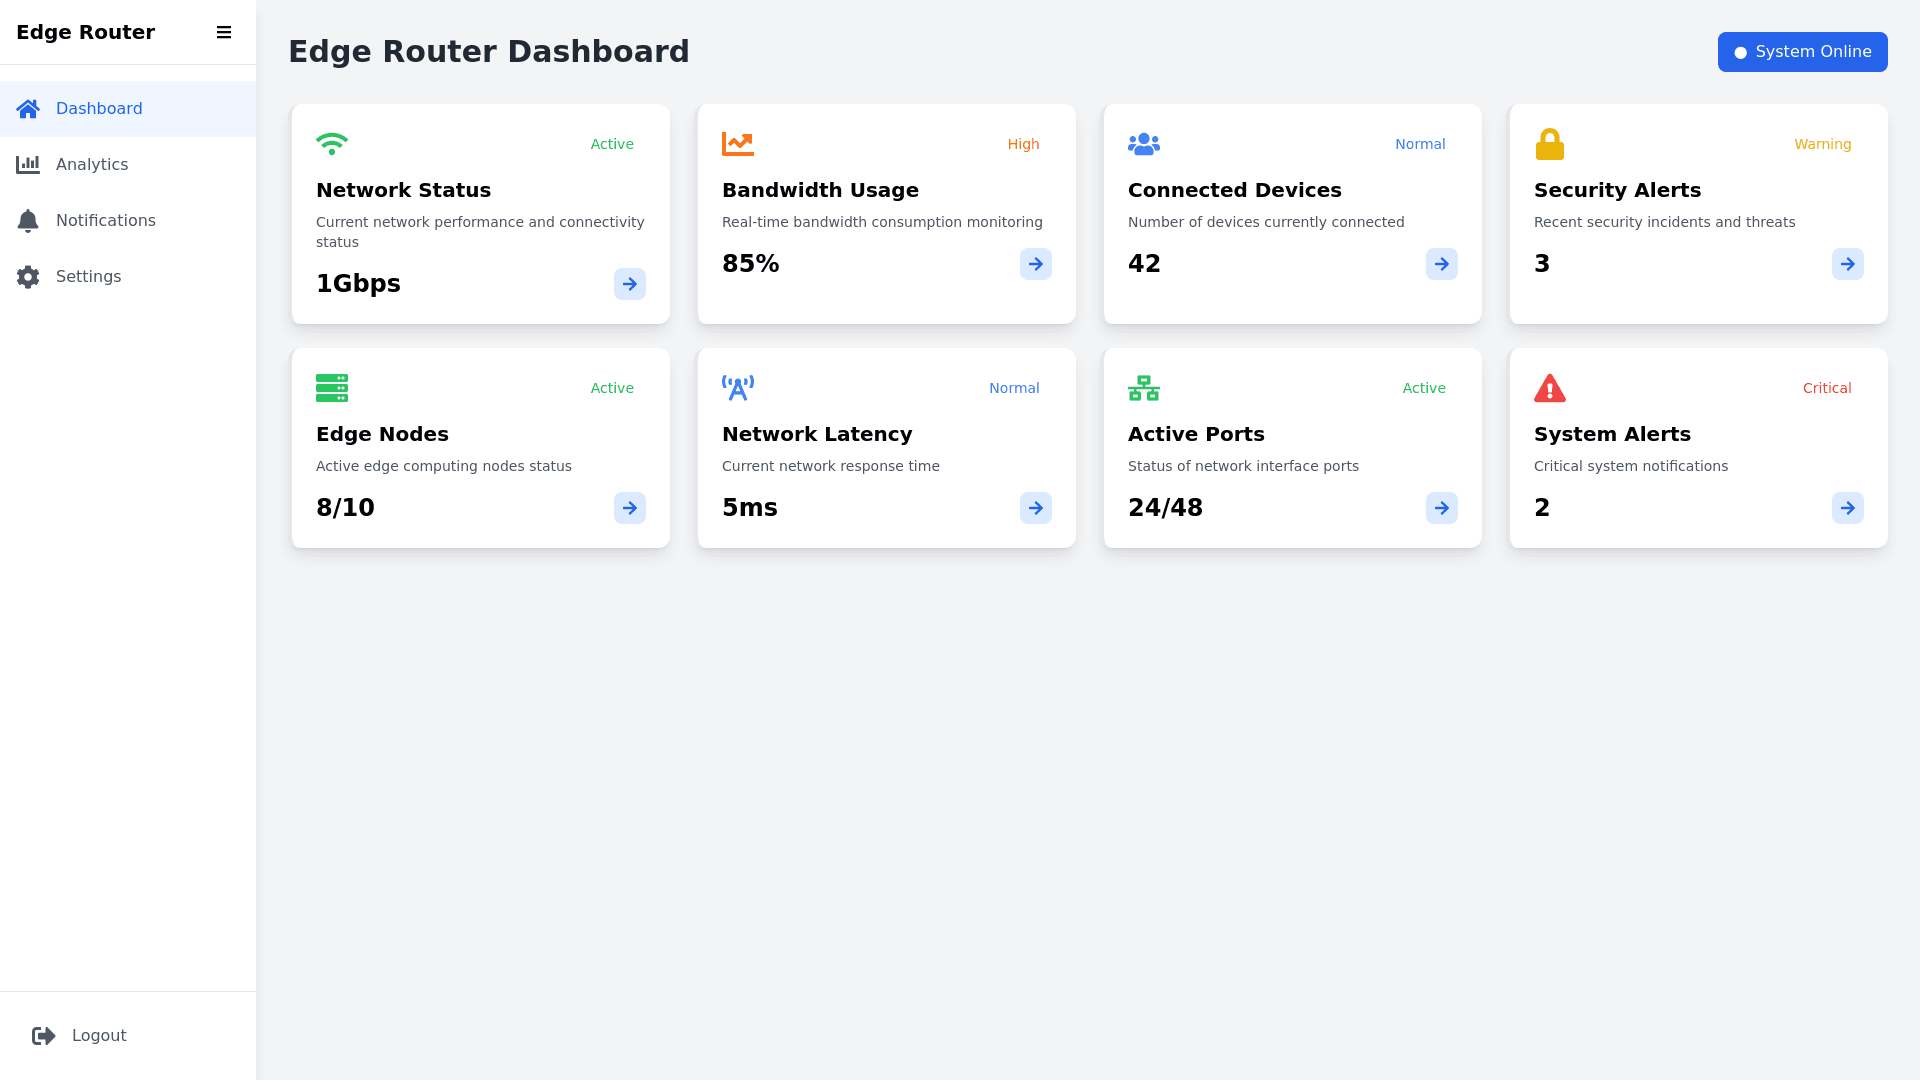This screenshot has height=1080, width=1920.
Task: Click the Bandwidth Usage chart icon
Action: 738,144
